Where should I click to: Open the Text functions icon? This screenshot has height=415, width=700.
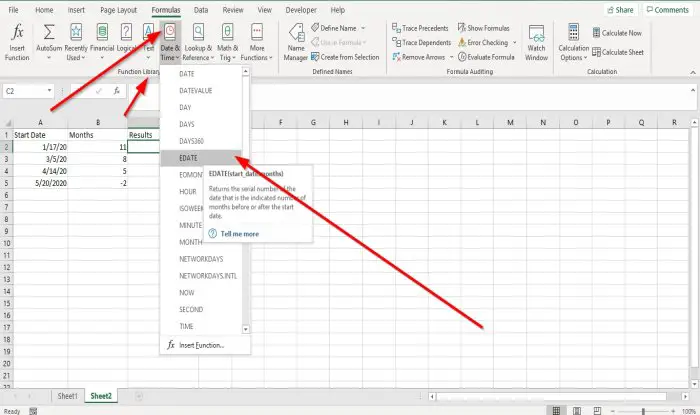point(148,32)
